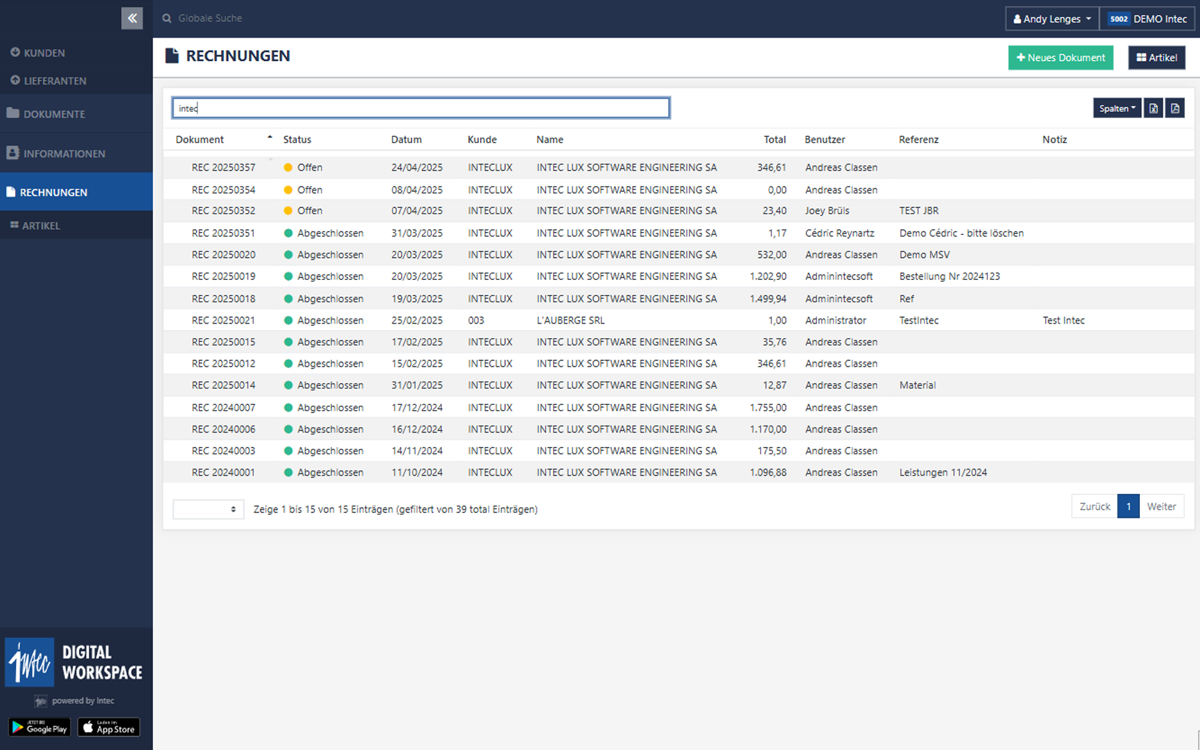Open the Google Play badge

pyautogui.click(x=40, y=727)
